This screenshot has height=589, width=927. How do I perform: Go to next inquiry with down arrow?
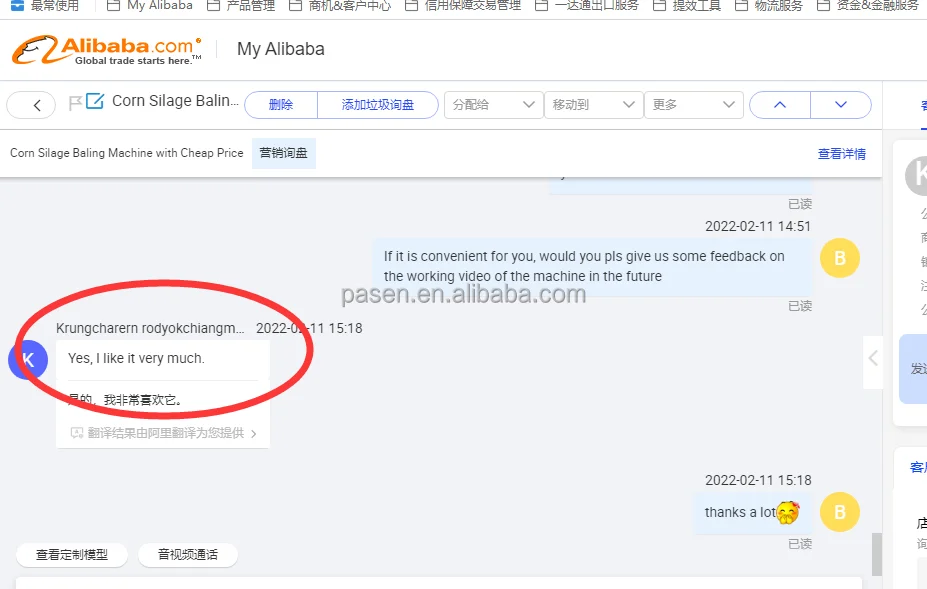tap(841, 105)
